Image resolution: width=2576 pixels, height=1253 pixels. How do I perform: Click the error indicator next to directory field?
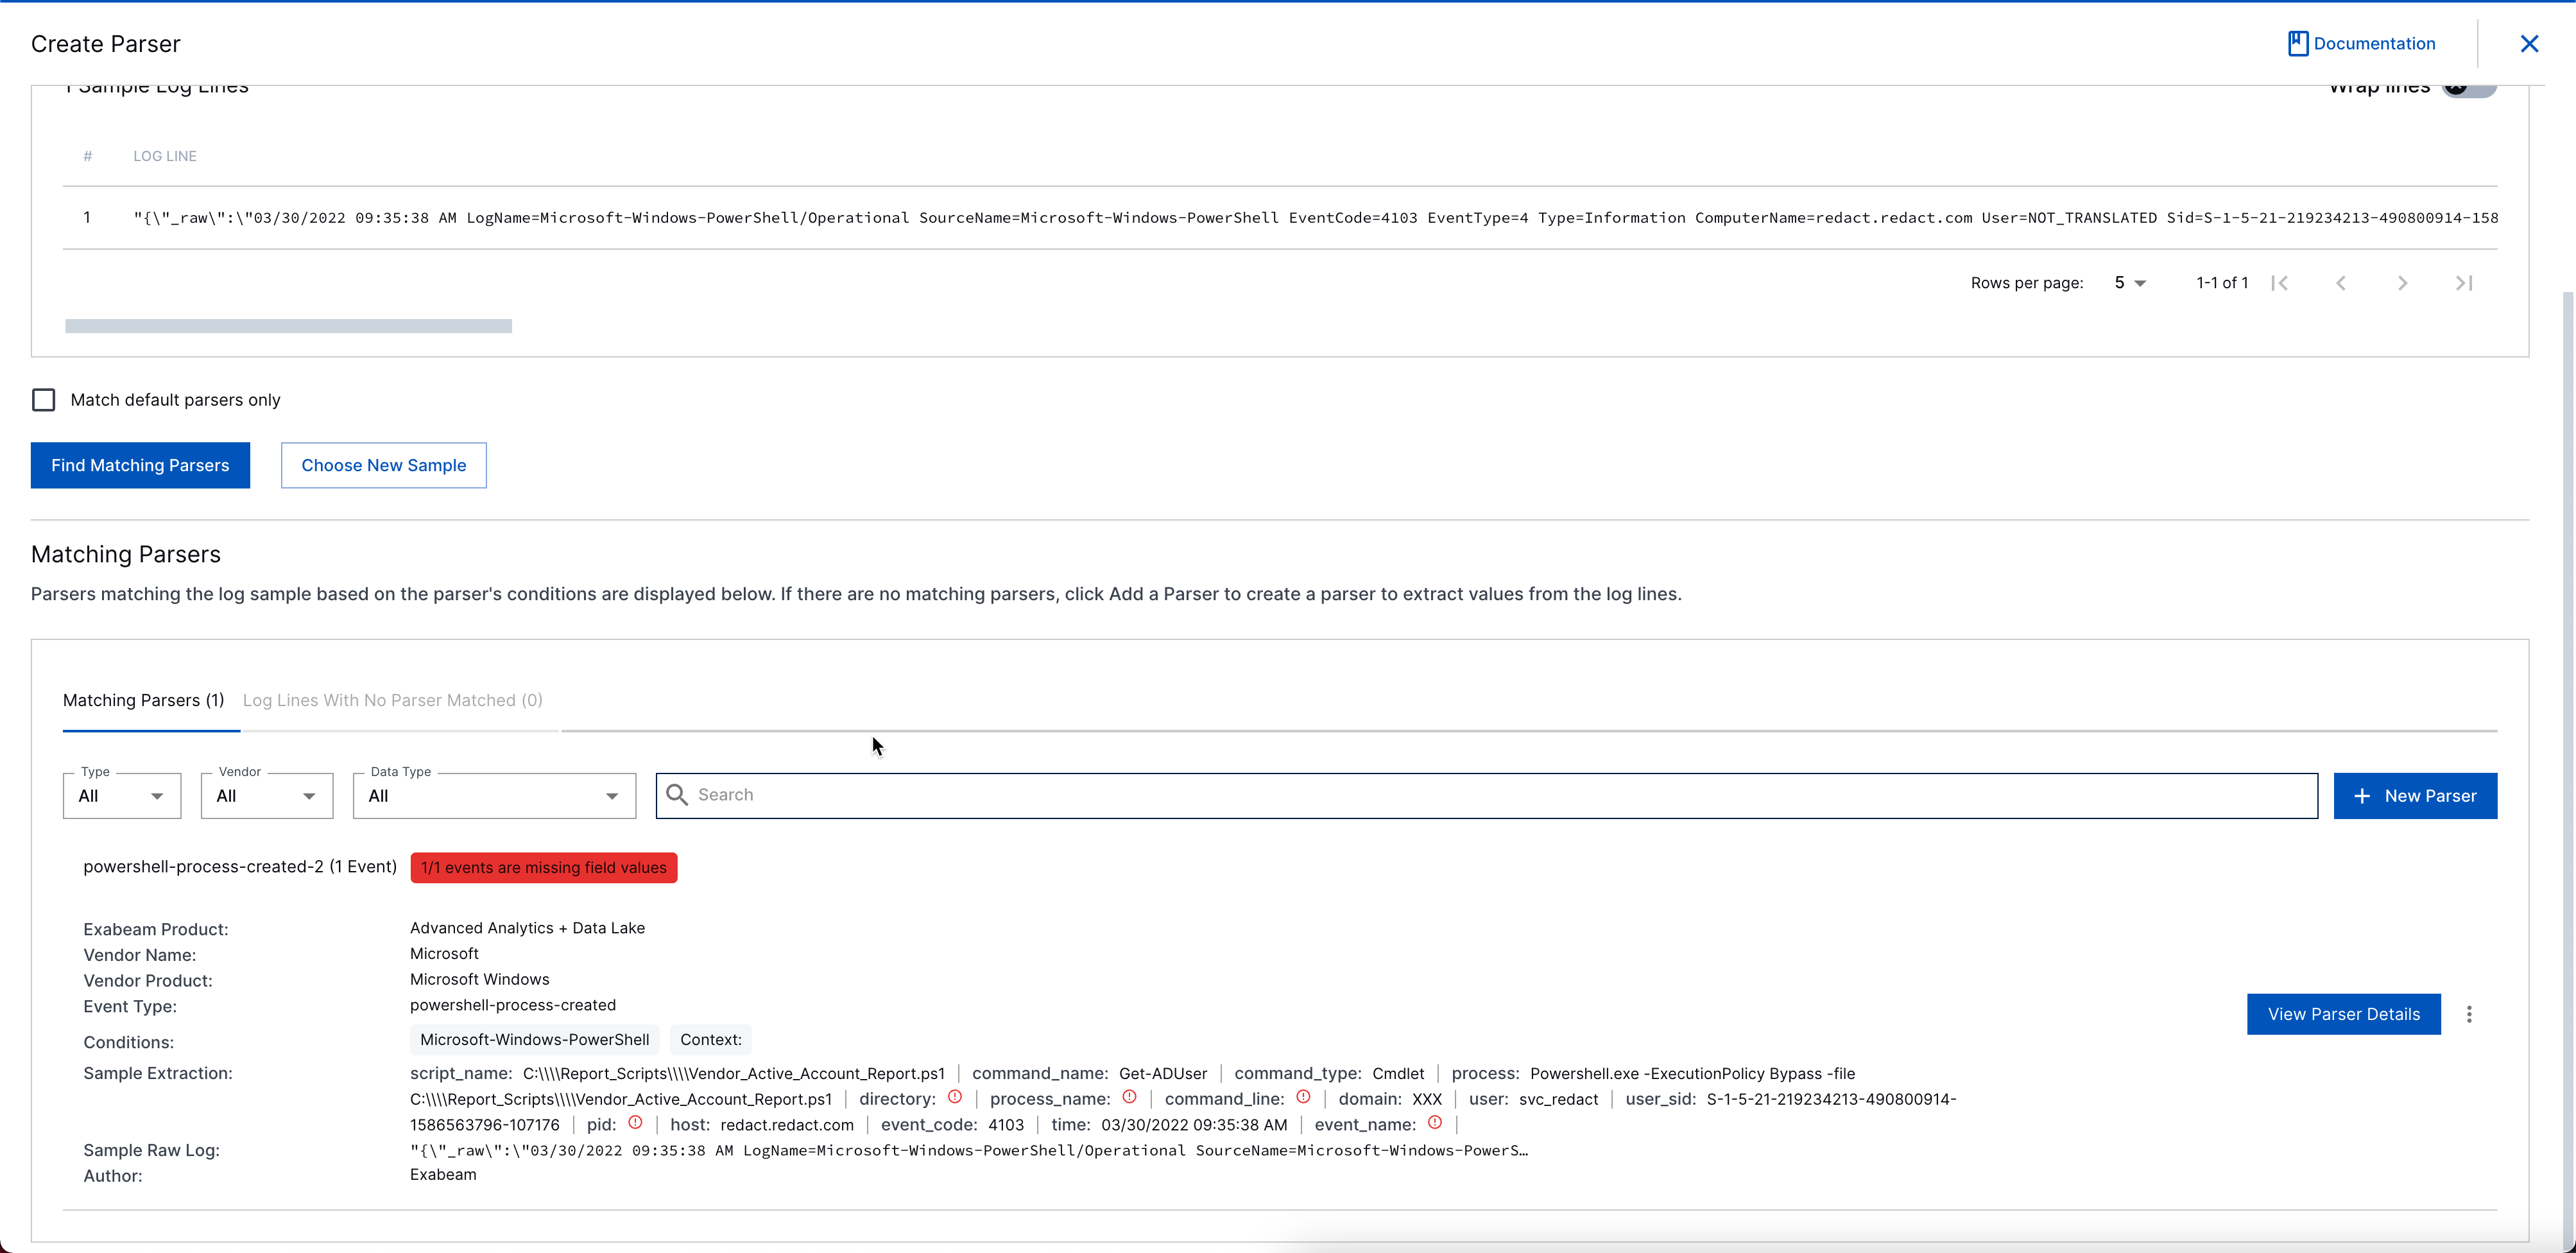pos(955,1097)
